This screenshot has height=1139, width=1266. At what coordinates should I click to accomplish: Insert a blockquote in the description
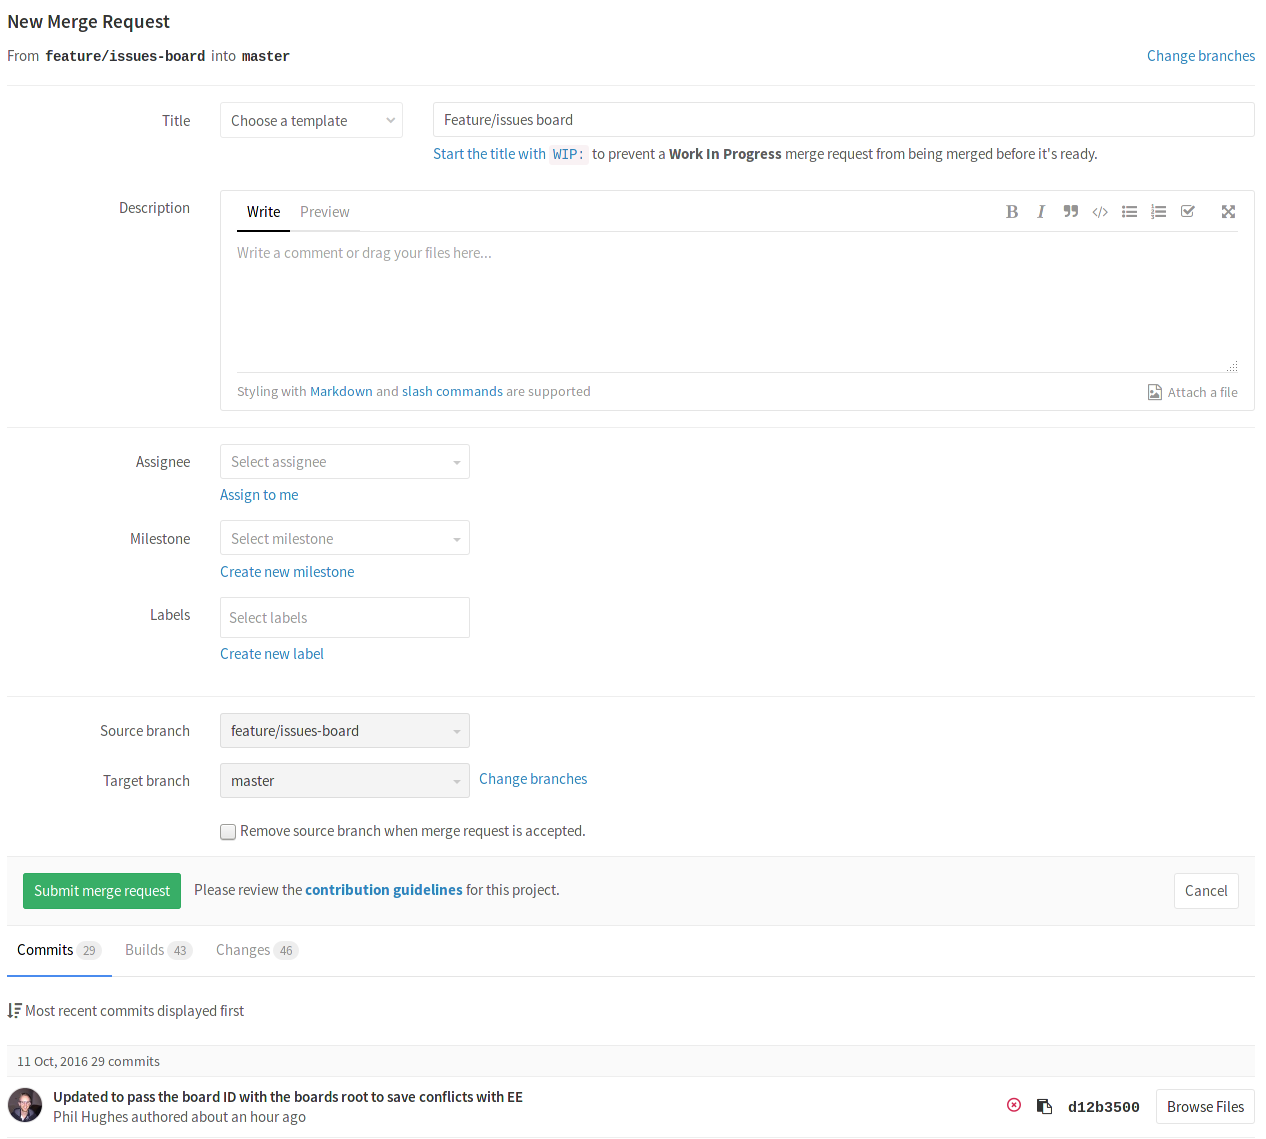click(x=1070, y=211)
